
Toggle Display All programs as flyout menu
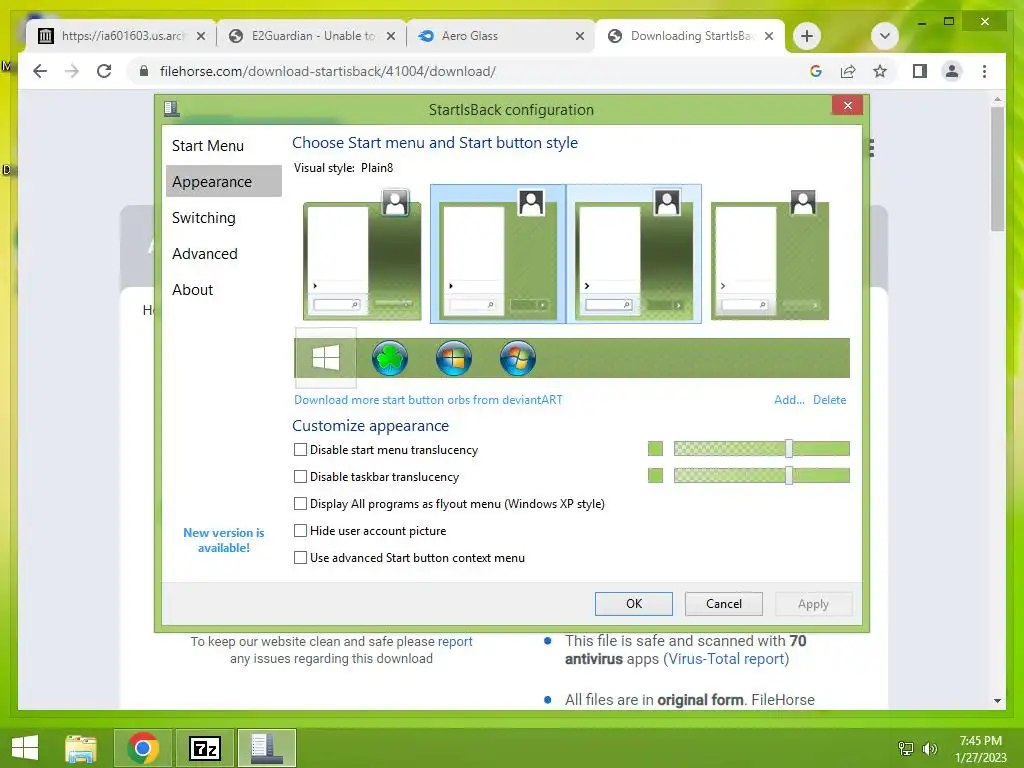300,504
